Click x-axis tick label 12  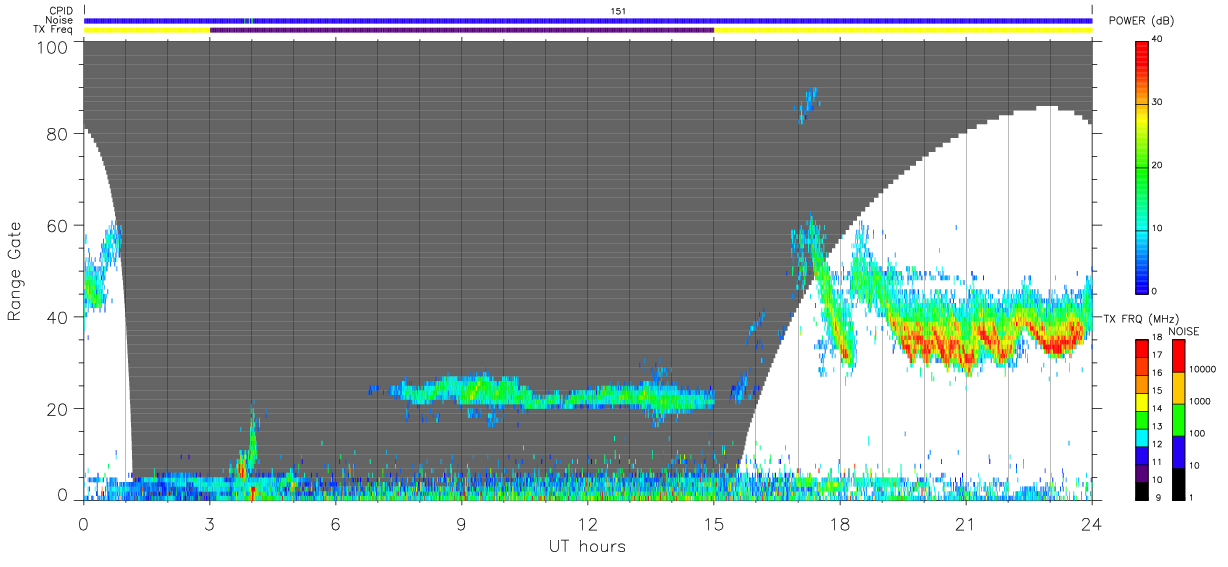tap(588, 523)
